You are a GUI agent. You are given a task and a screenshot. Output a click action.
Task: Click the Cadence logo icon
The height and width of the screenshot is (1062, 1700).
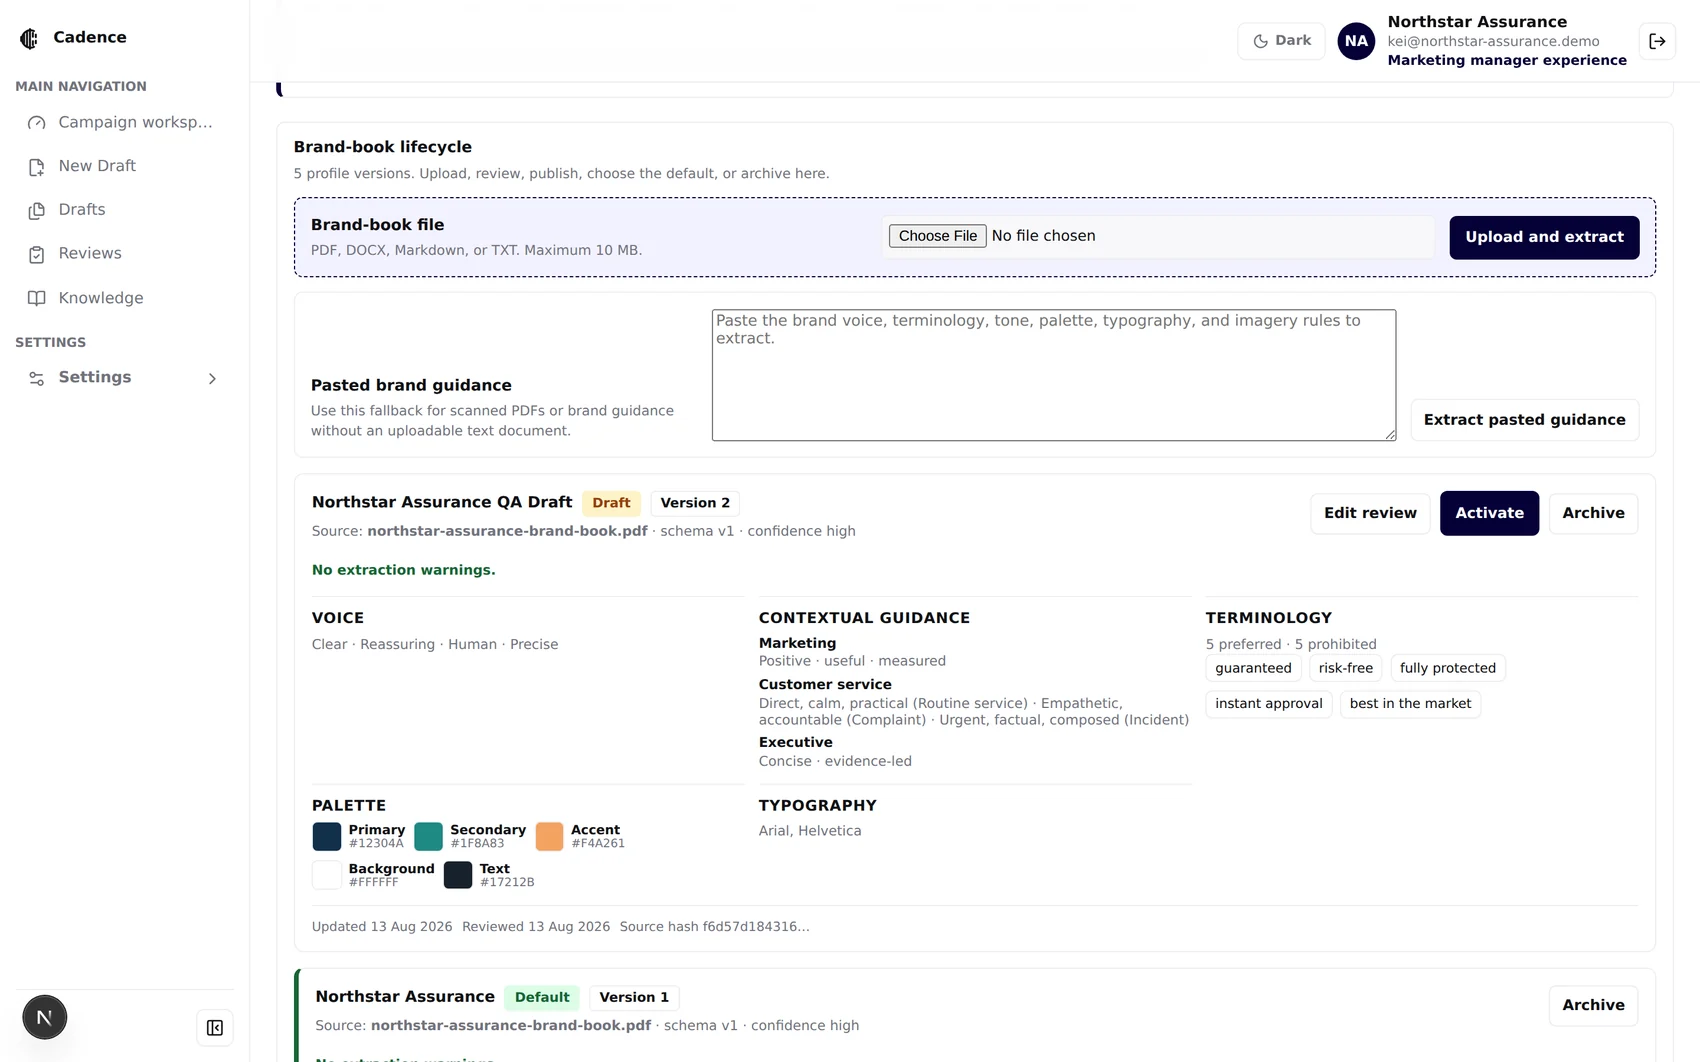[29, 38]
